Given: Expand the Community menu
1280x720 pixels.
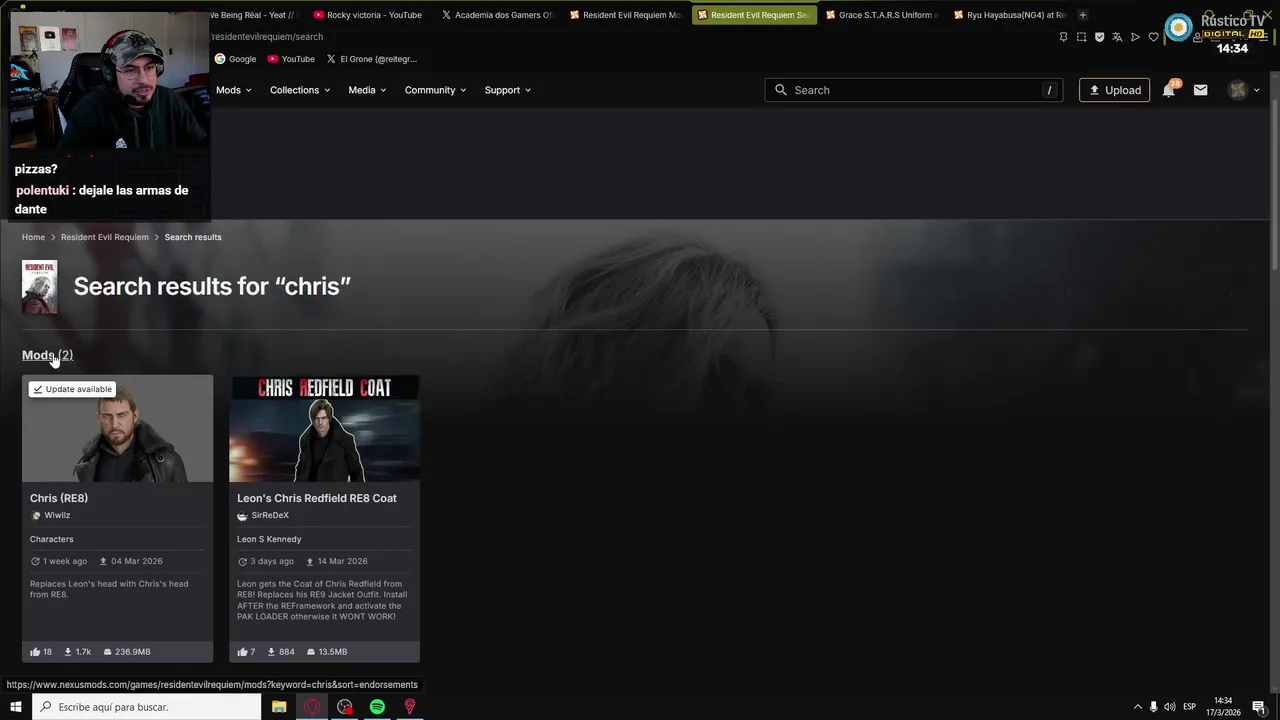Looking at the screenshot, I should click(x=435, y=90).
